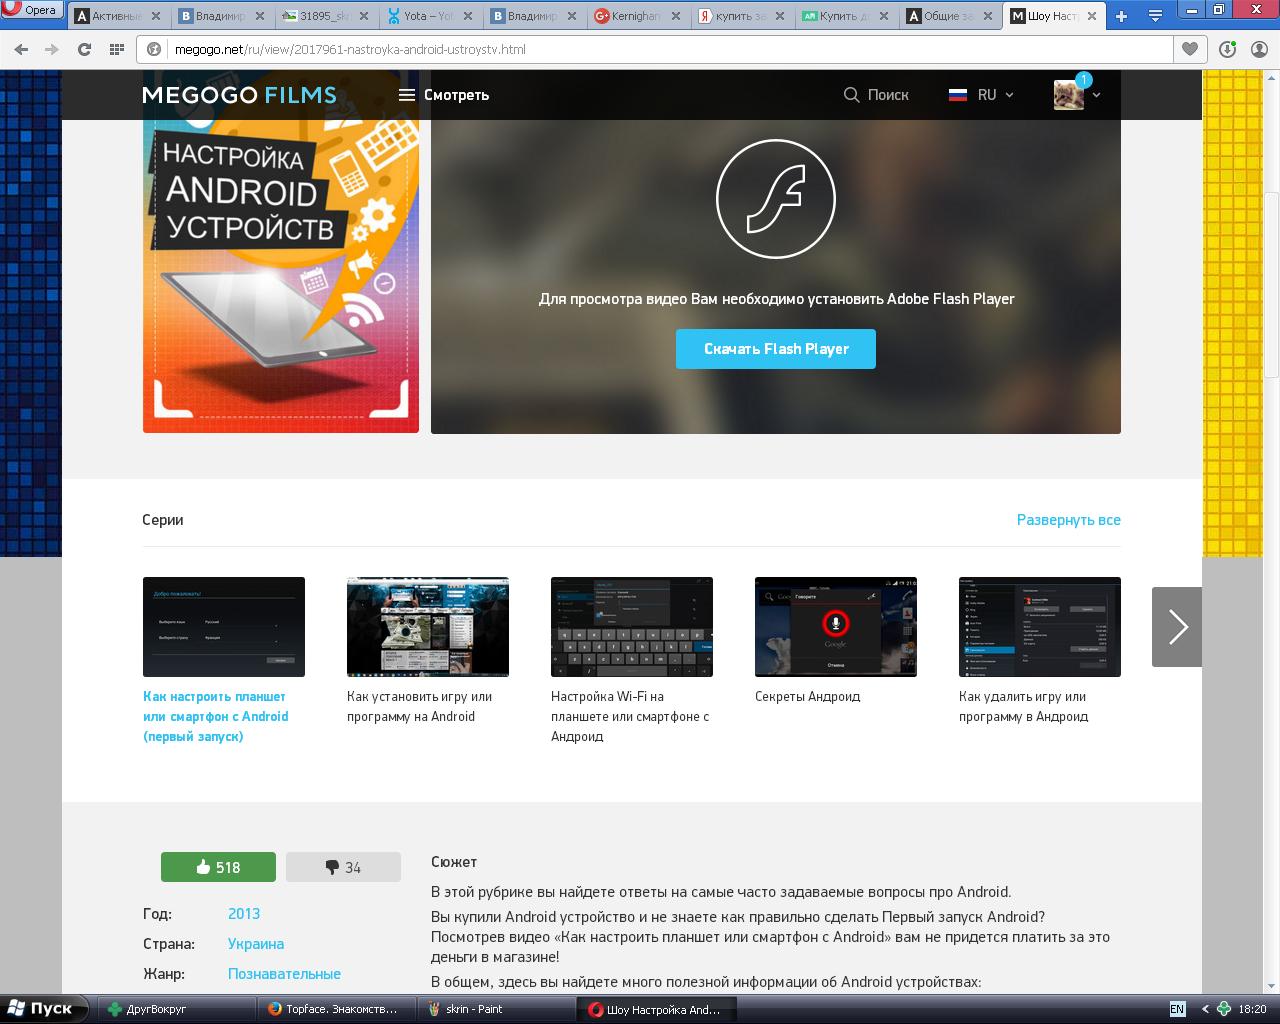Open the "Смотреть" hamburger menu

tap(444, 95)
